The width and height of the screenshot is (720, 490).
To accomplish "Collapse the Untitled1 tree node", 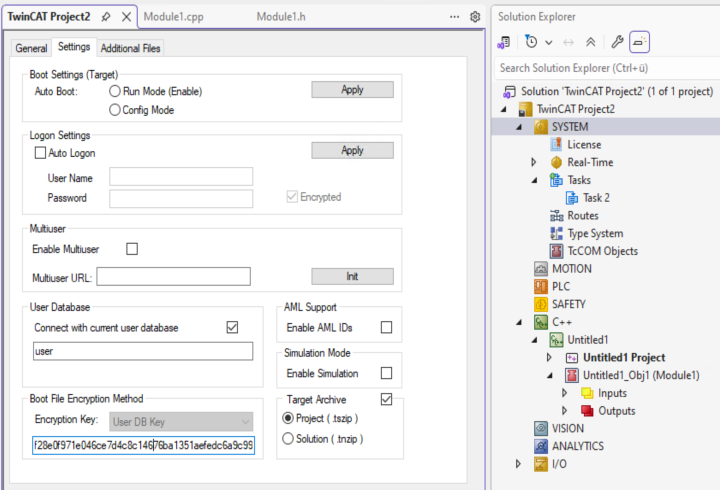I will pyautogui.click(x=534, y=340).
